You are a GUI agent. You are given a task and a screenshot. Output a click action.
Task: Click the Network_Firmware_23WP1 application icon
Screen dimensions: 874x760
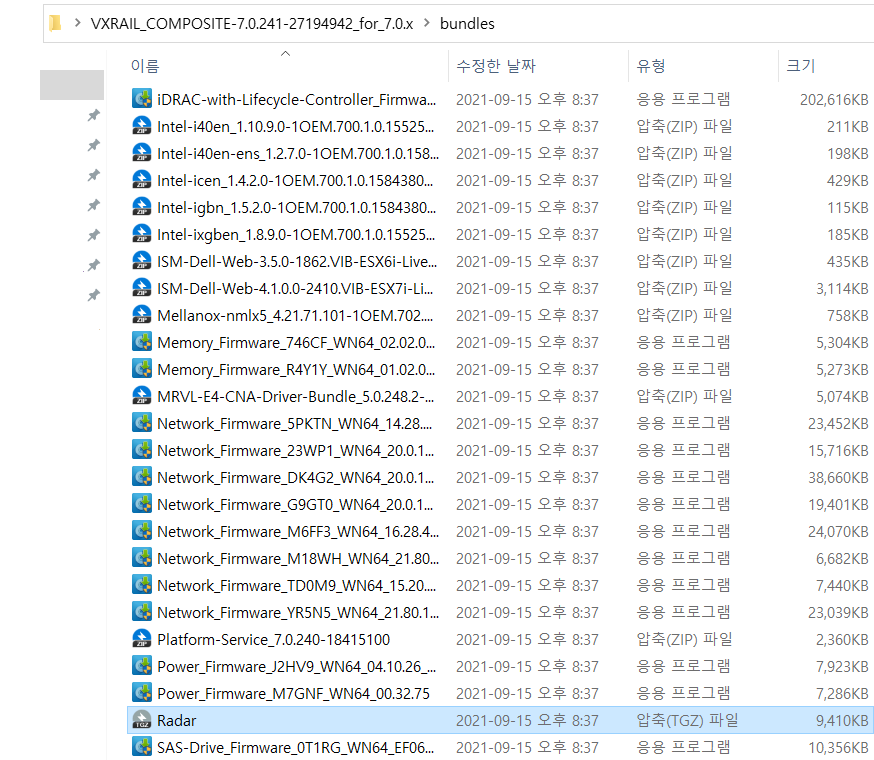click(x=142, y=450)
